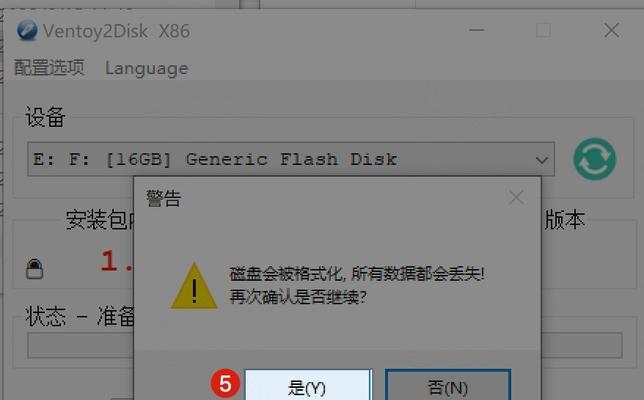
Task: Expand the device list chevron arrow
Action: (x=542, y=160)
